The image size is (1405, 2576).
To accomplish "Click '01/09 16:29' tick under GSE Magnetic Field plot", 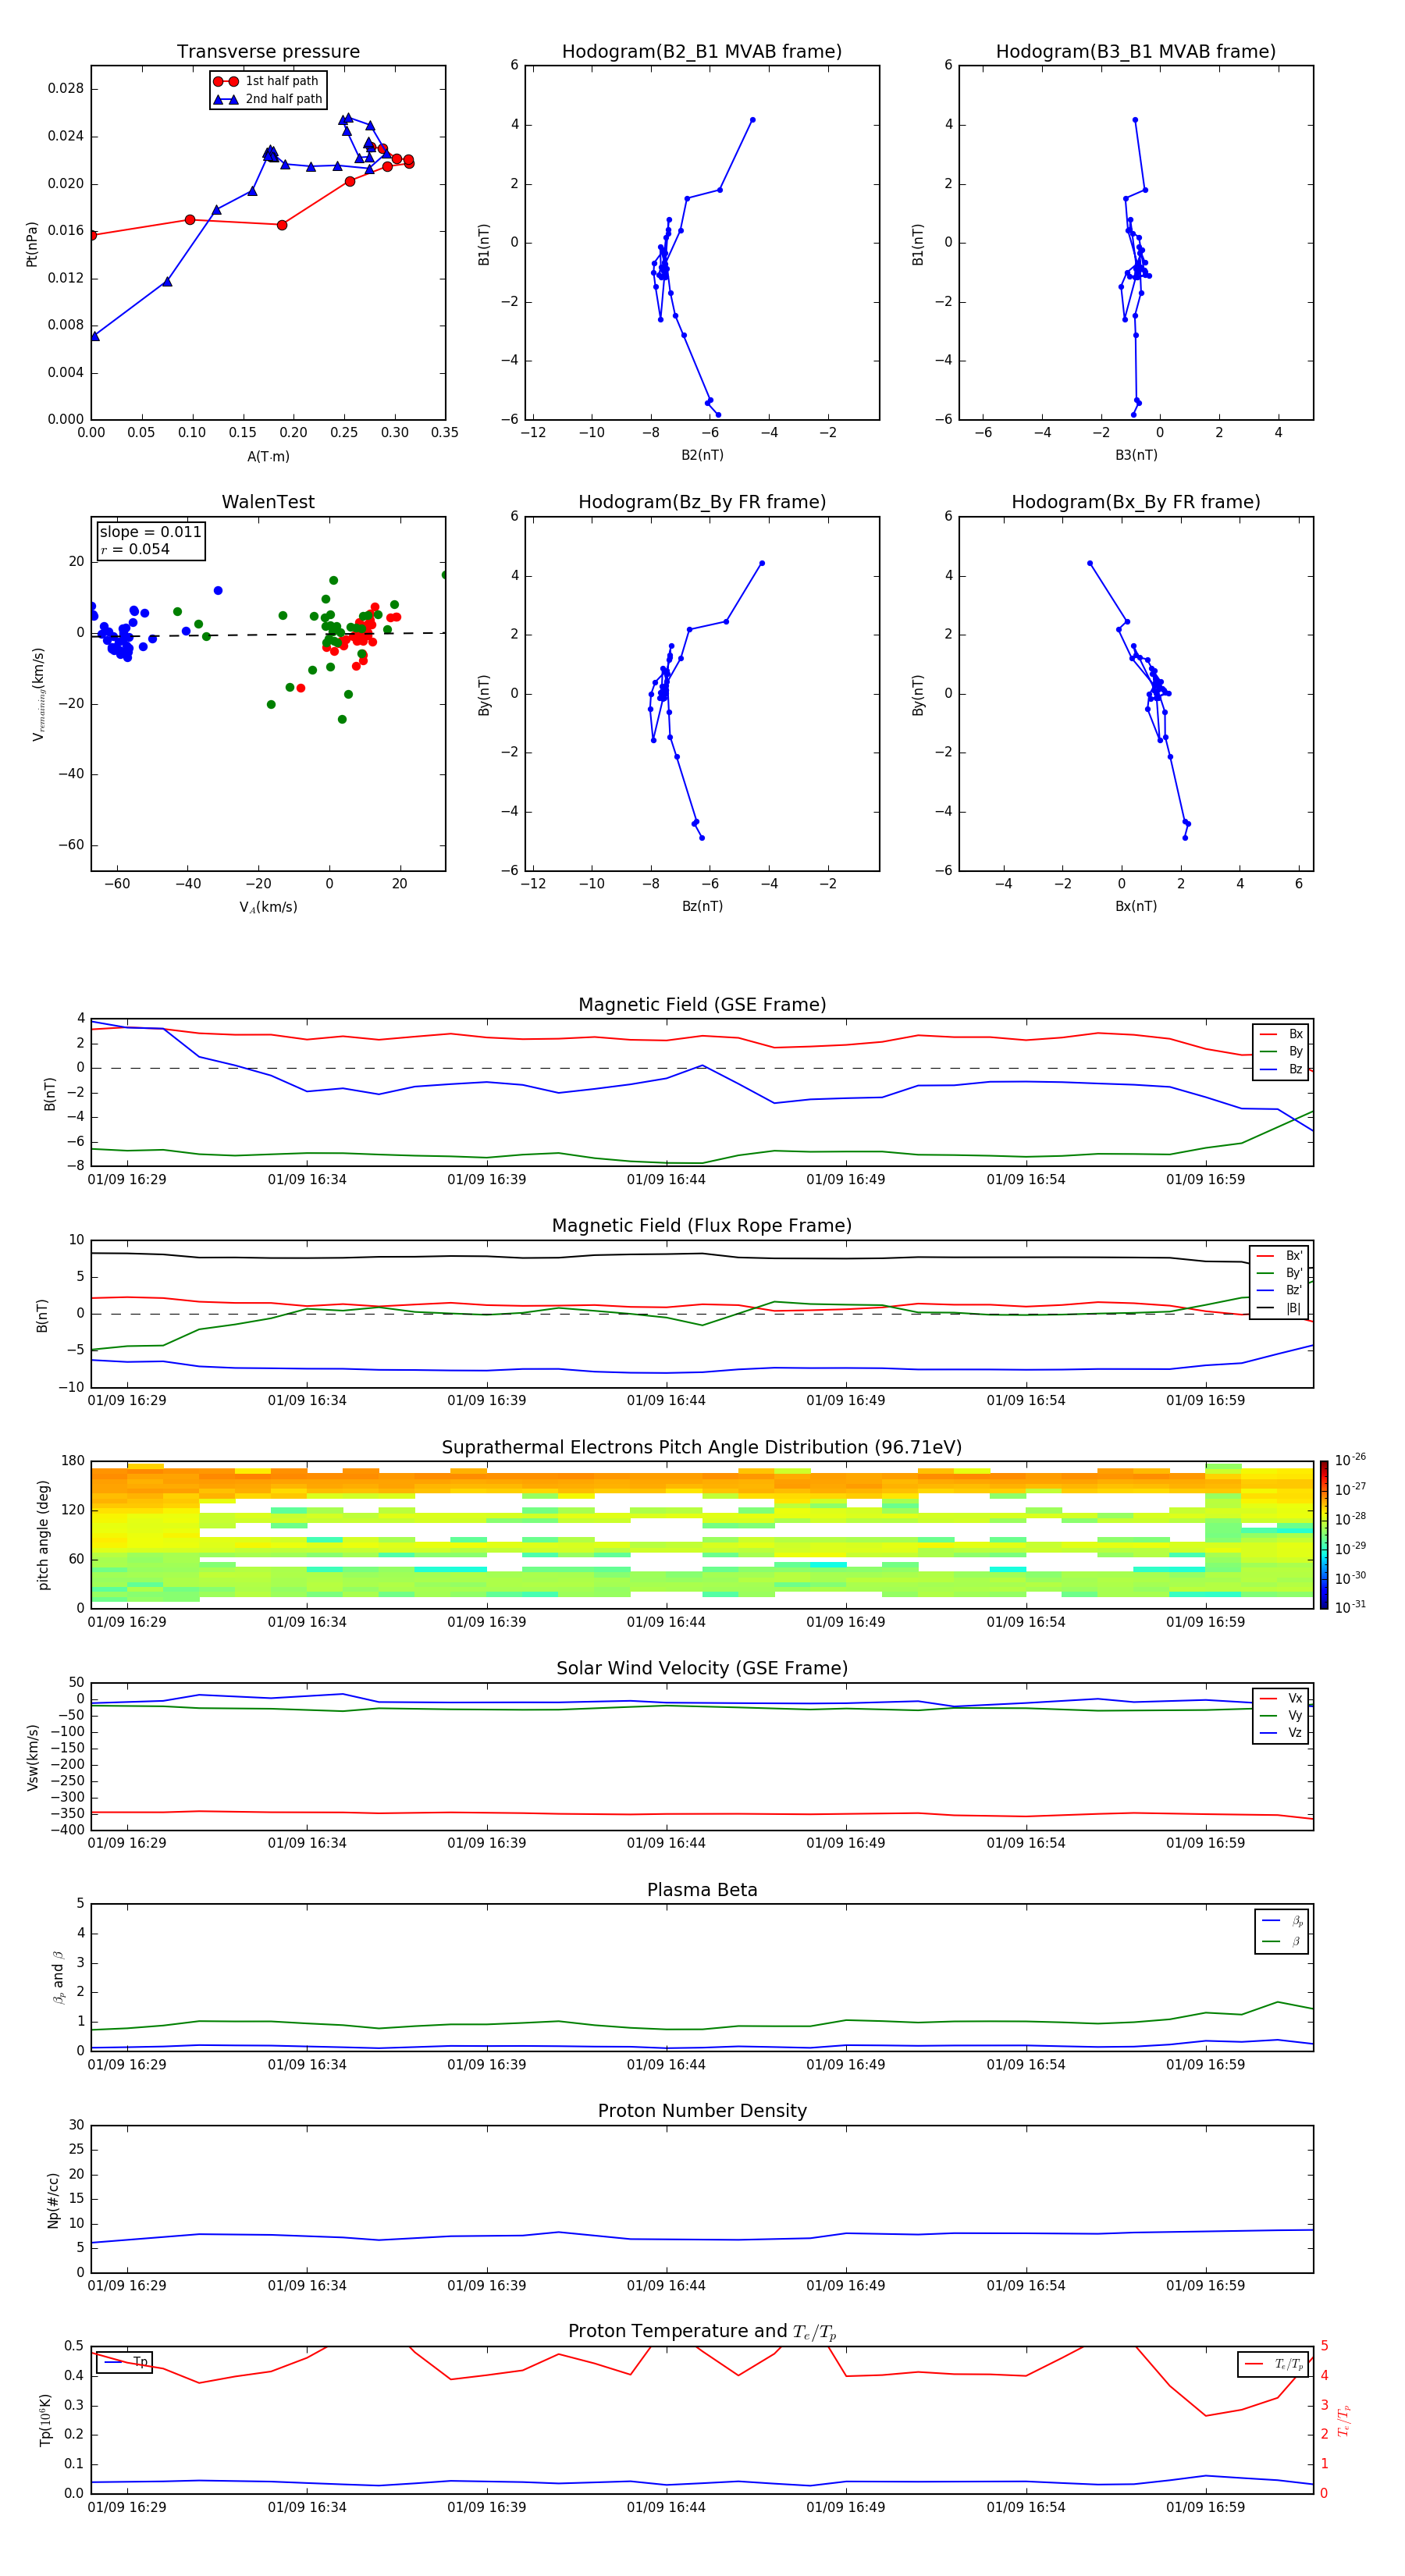I will click(x=127, y=1180).
